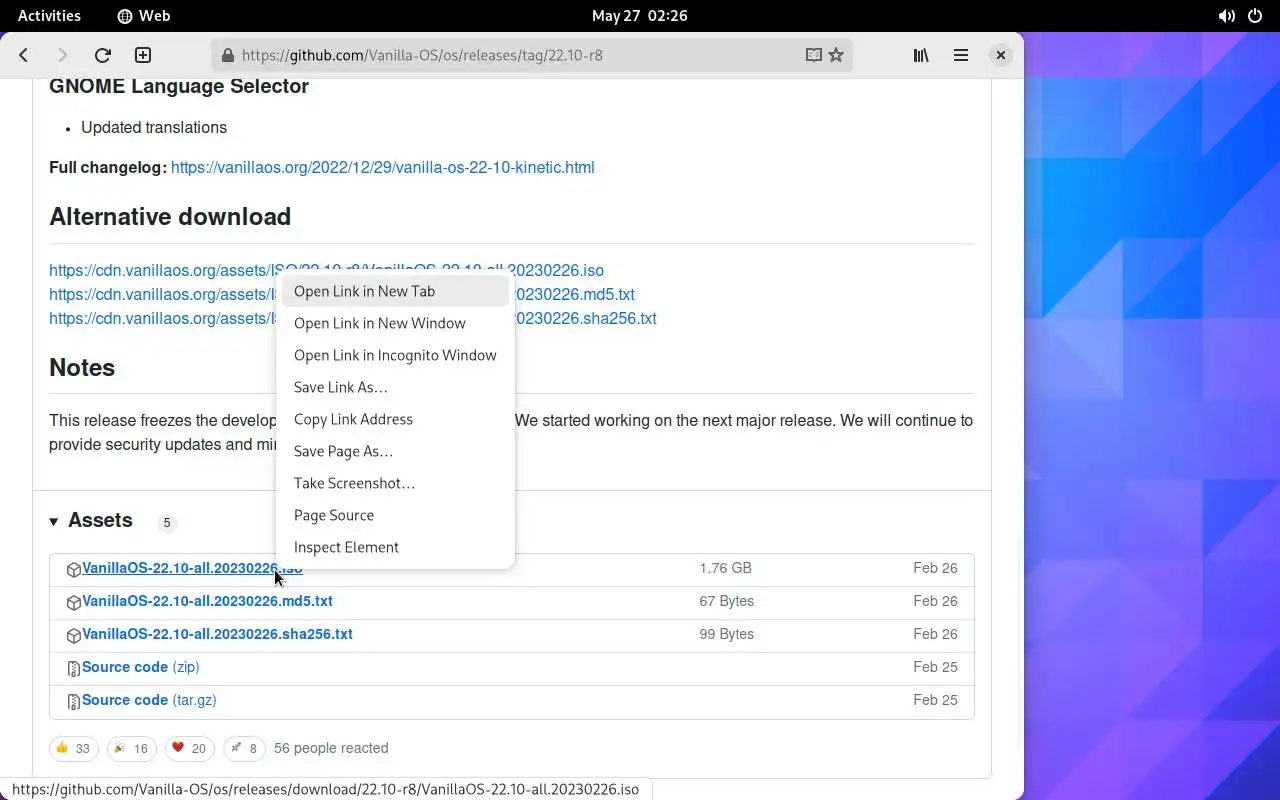Click the Alternative download heading
Image resolution: width=1280 pixels, height=800 pixels.
[170, 217]
